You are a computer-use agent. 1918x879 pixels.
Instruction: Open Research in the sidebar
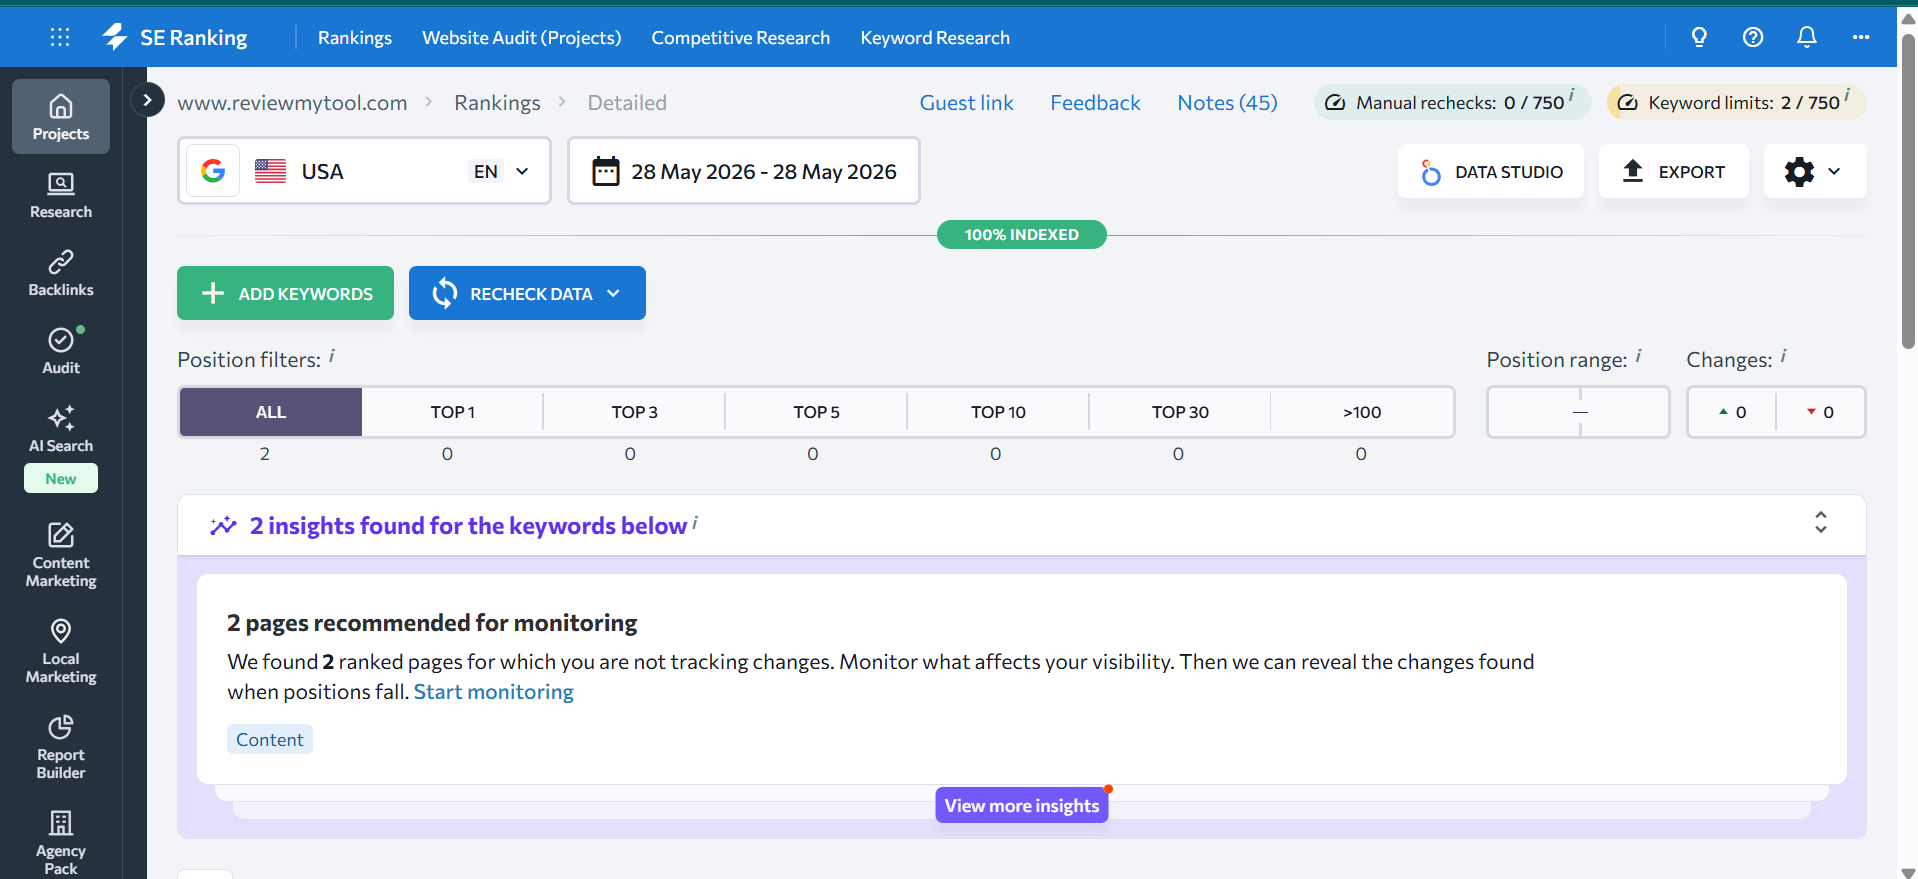(61, 195)
